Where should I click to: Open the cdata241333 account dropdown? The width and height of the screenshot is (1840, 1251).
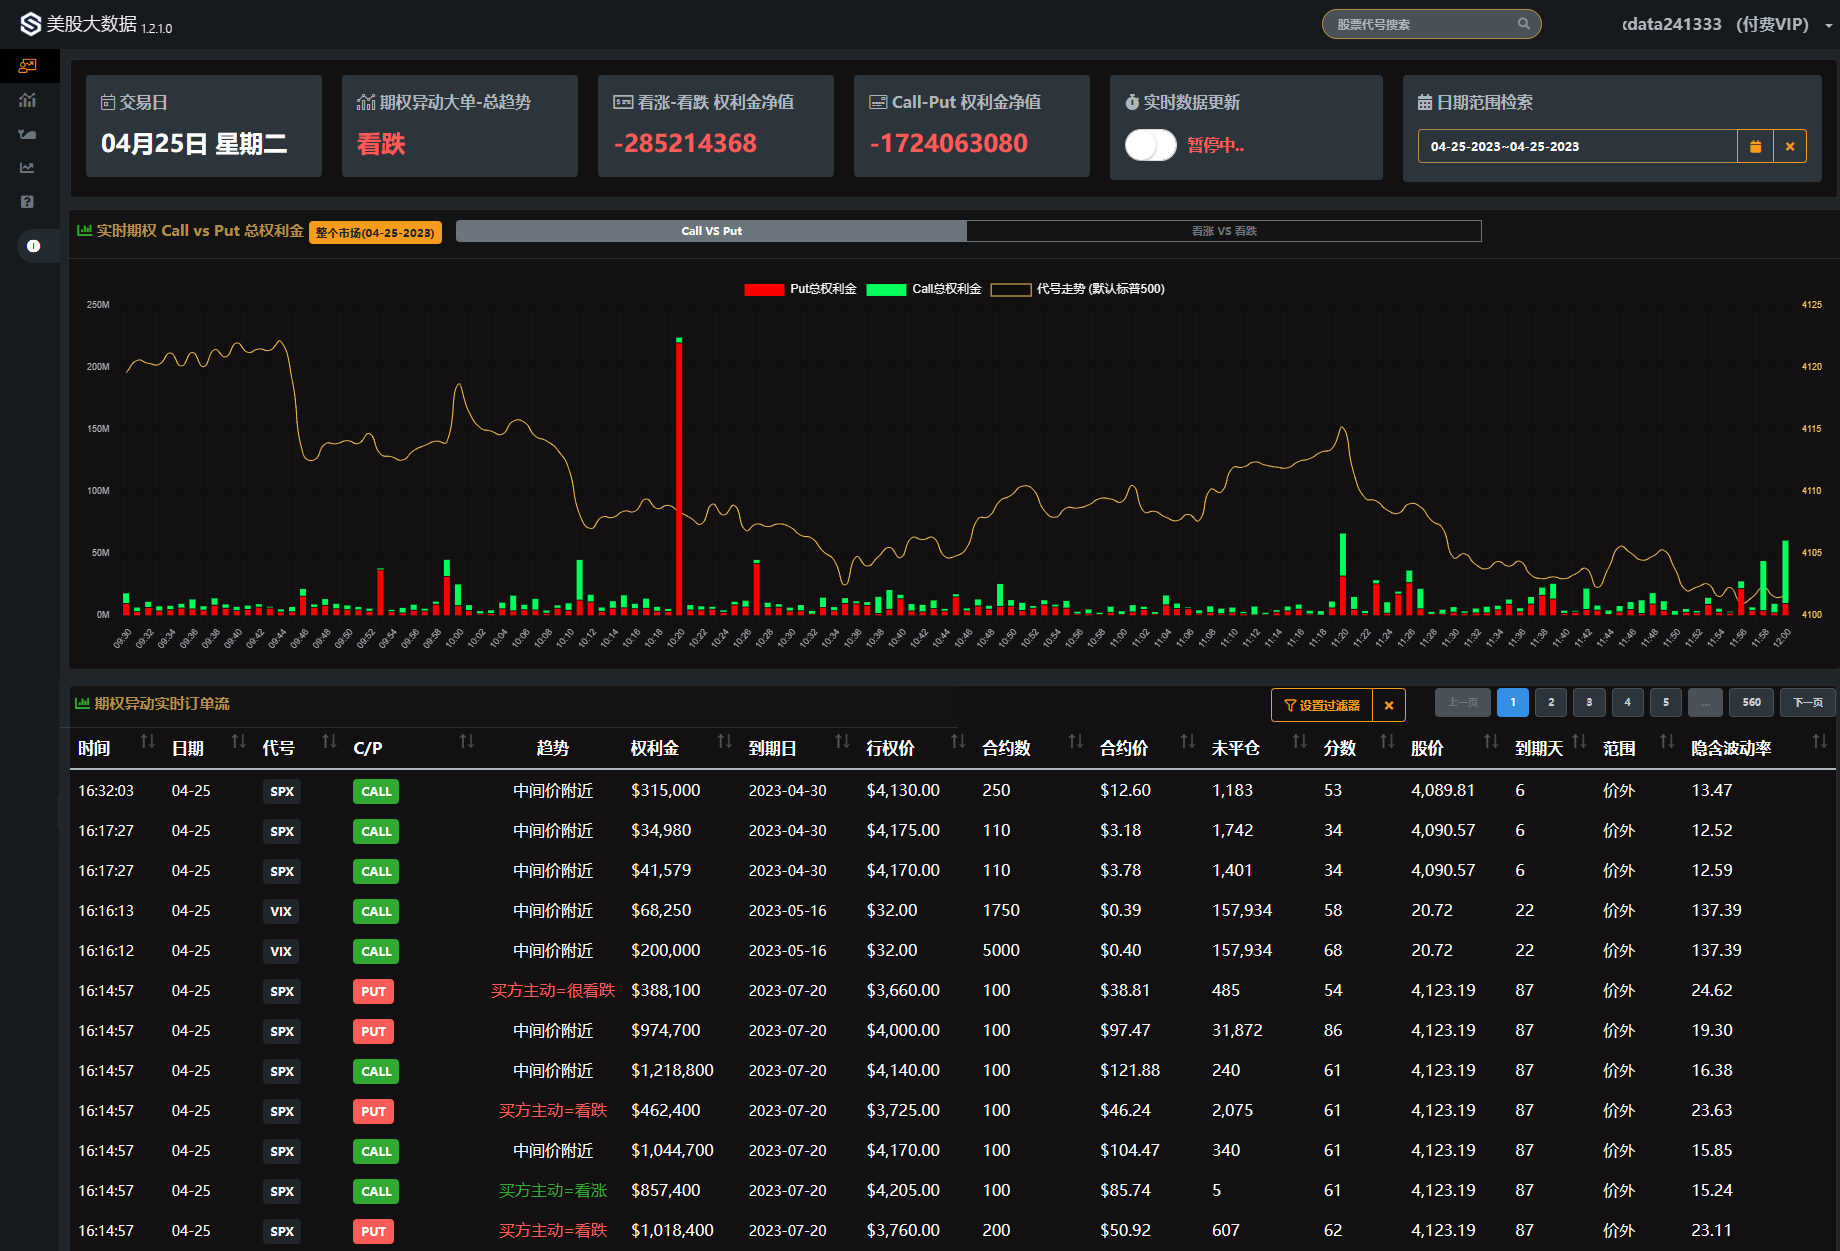pos(1726,24)
